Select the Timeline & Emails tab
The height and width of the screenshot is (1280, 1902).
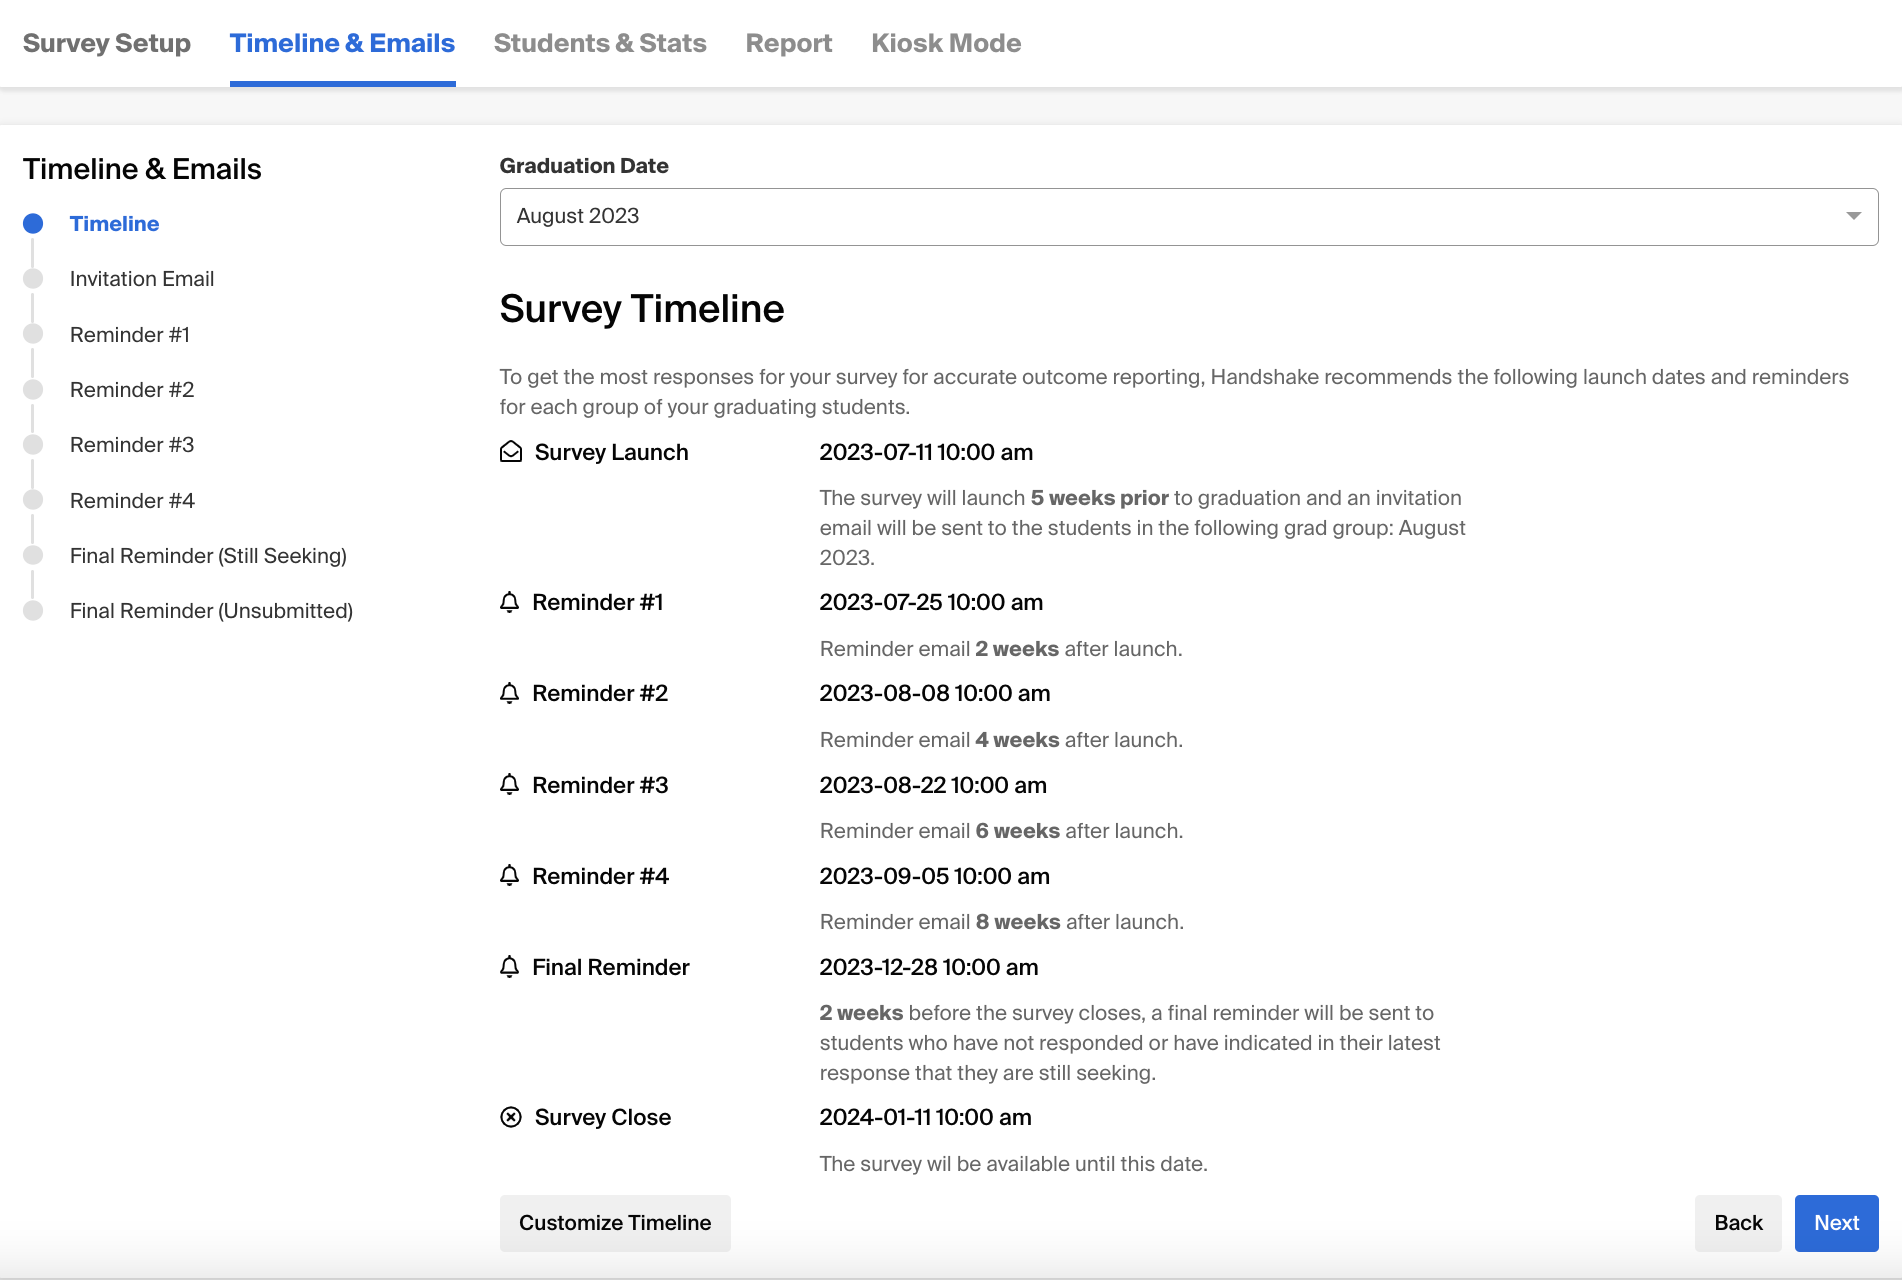pos(342,43)
